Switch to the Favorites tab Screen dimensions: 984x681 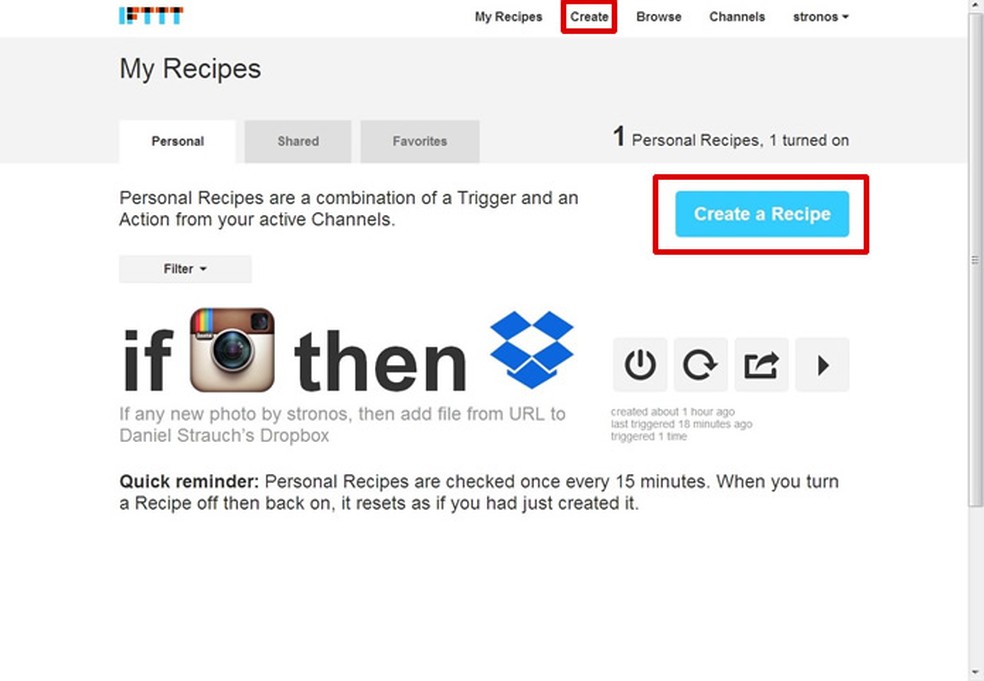click(x=420, y=141)
